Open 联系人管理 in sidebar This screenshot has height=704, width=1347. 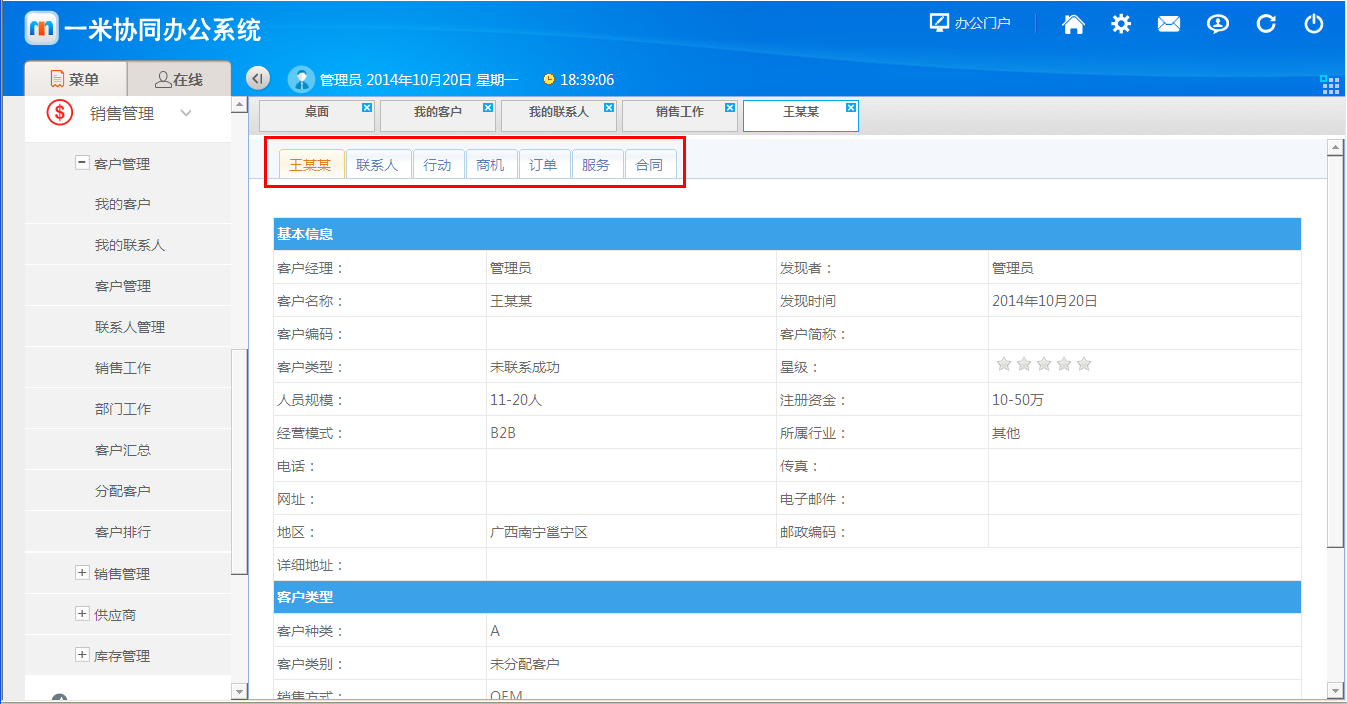pos(130,327)
